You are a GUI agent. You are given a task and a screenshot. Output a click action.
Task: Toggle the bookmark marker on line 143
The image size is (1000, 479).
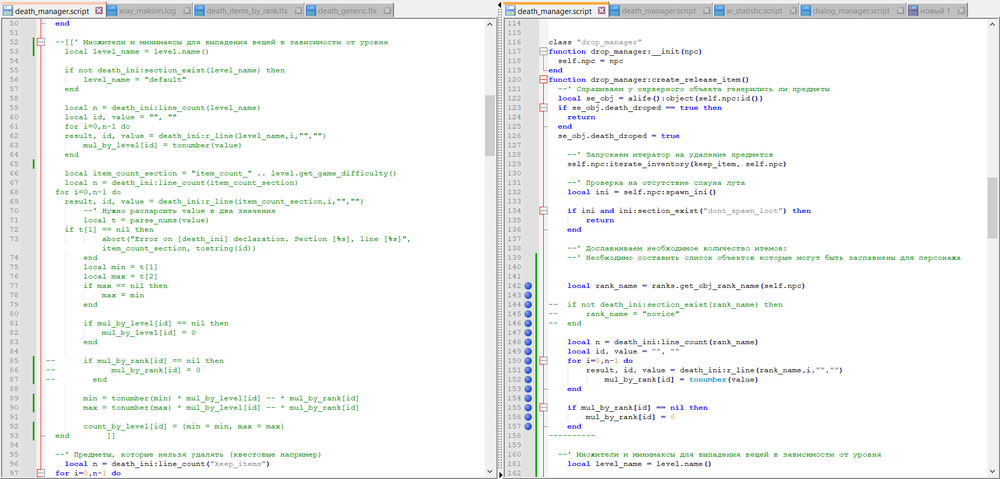point(528,295)
